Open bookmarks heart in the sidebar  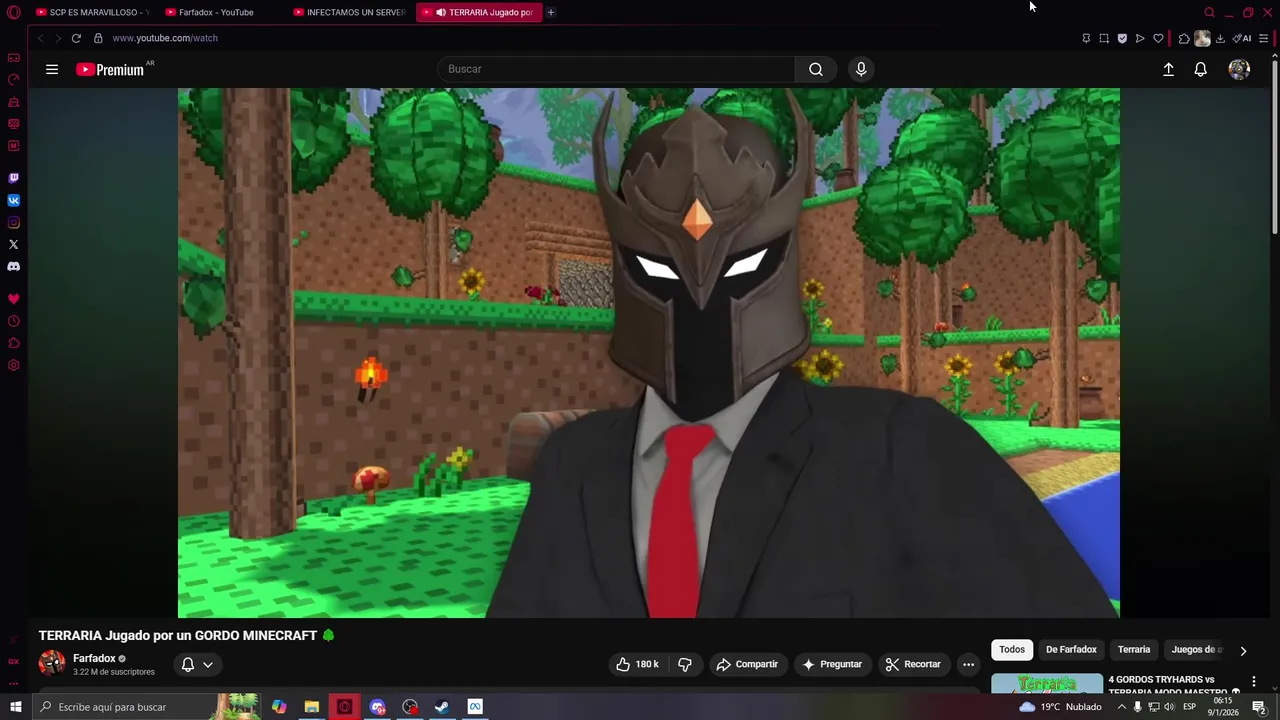(x=13, y=299)
